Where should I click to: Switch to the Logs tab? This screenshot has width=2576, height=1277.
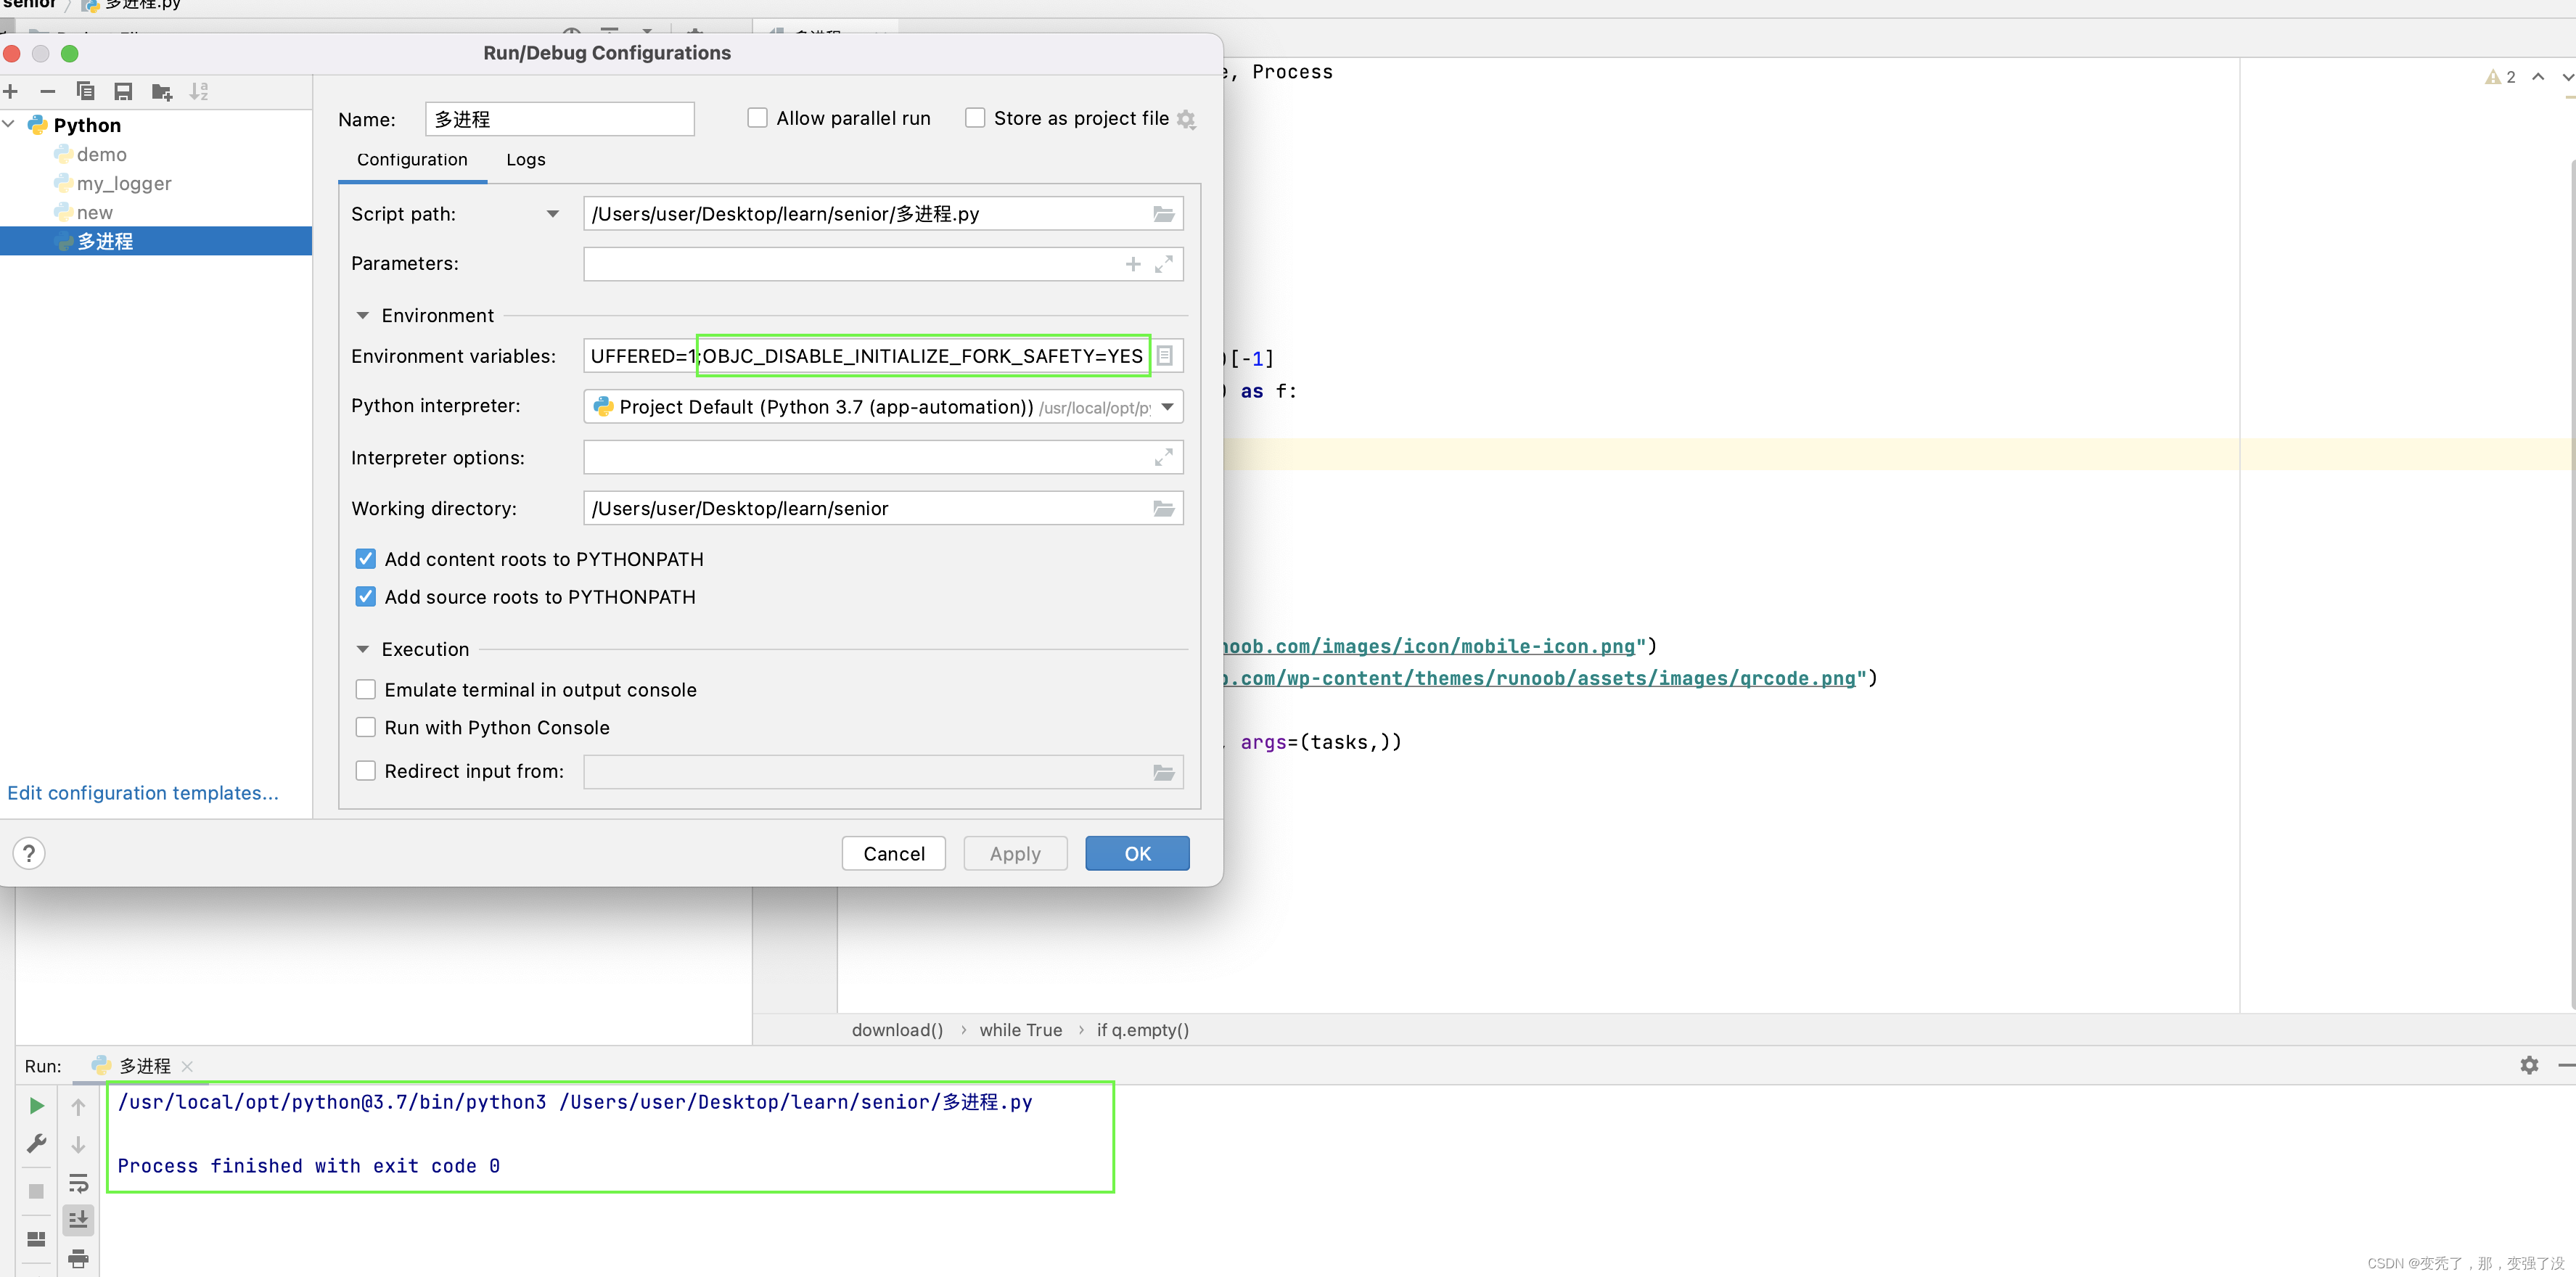(x=526, y=160)
